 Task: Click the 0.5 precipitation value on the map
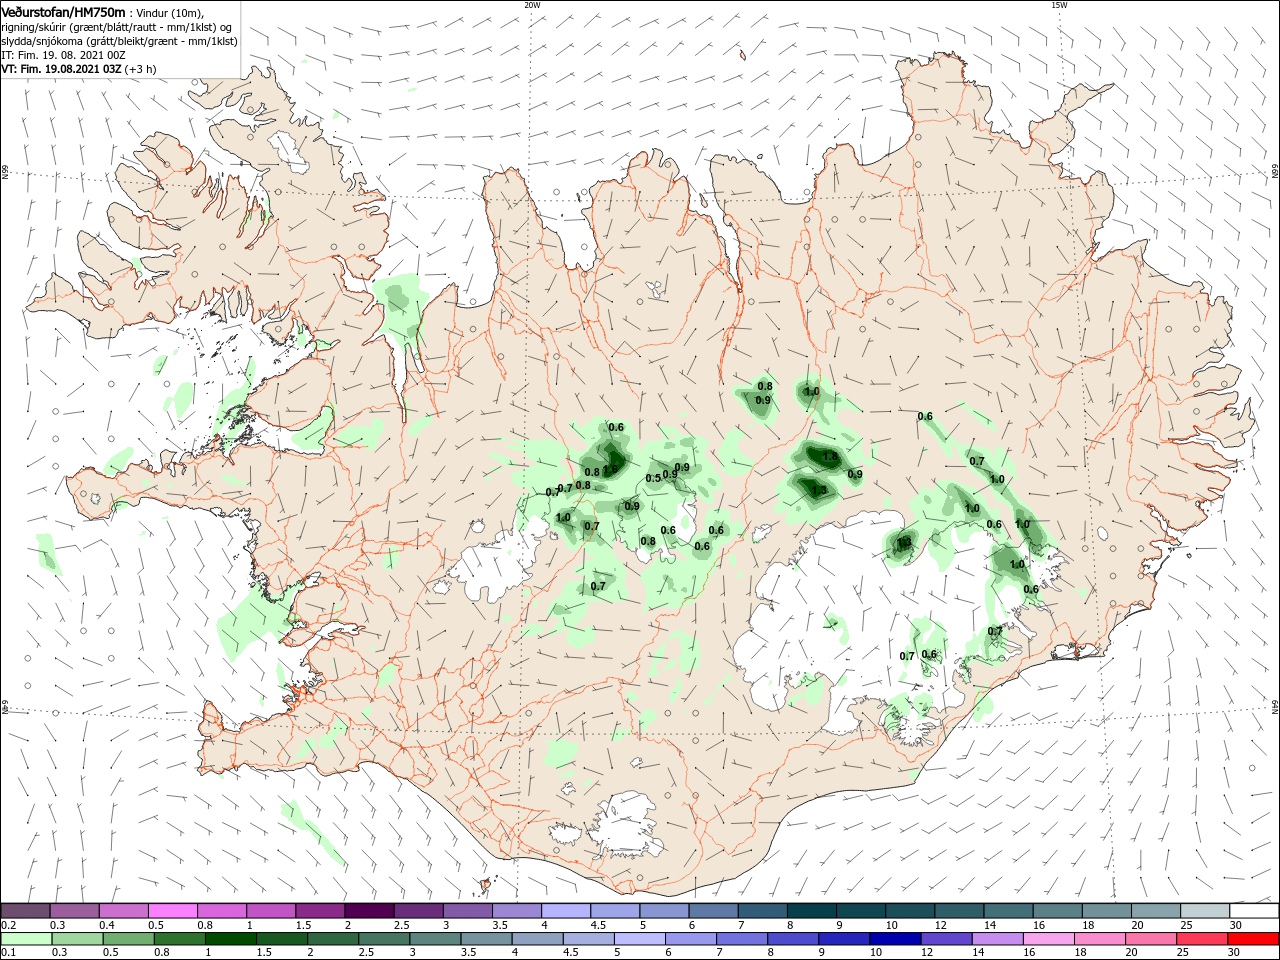[x=653, y=478]
